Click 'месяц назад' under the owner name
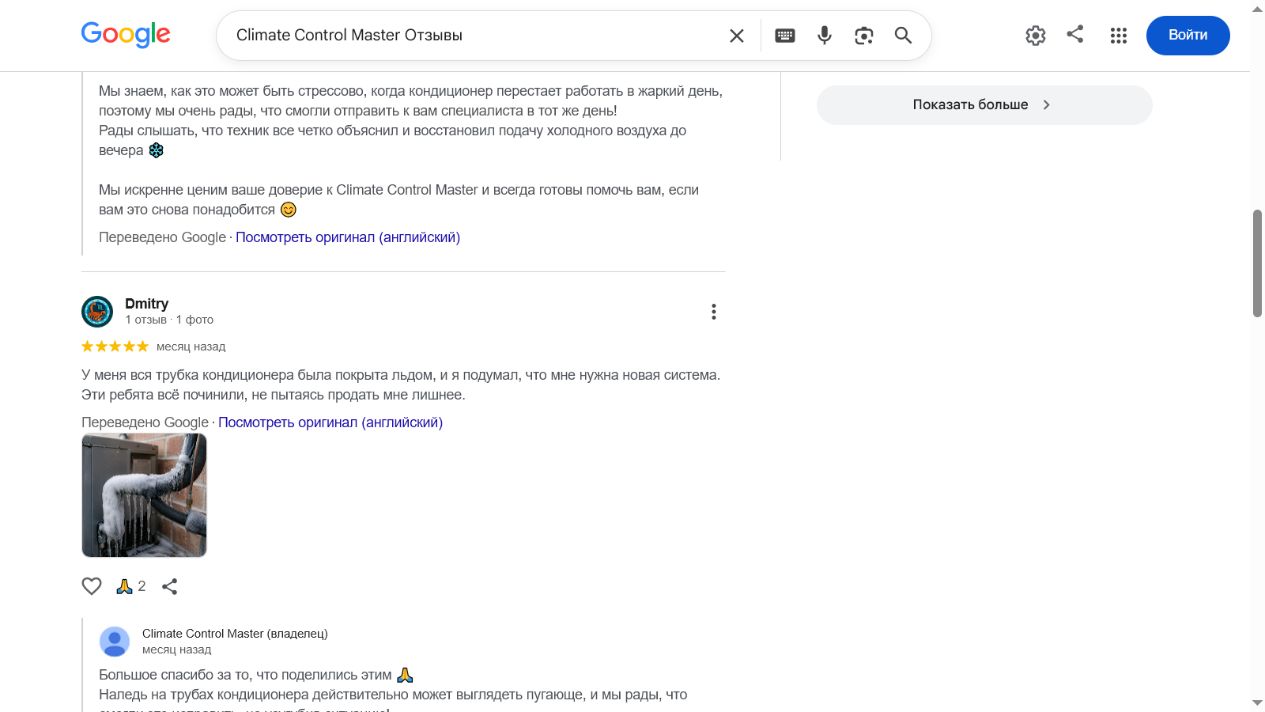 pos(177,649)
